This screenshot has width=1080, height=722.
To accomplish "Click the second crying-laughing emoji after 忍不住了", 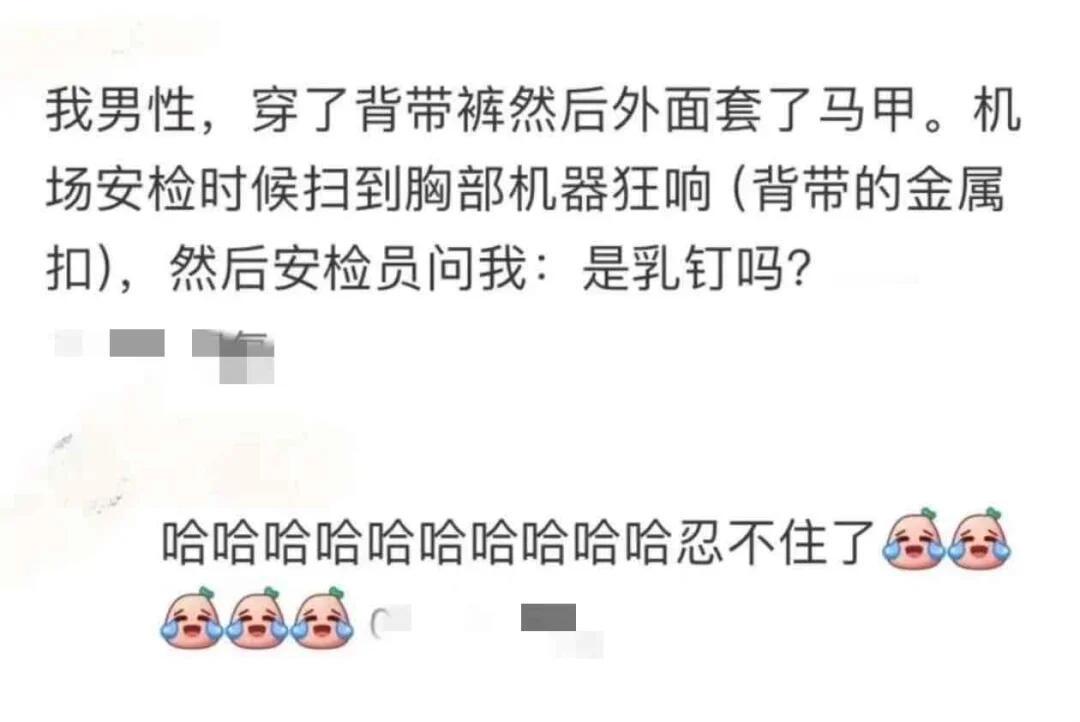I will point(978,539).
